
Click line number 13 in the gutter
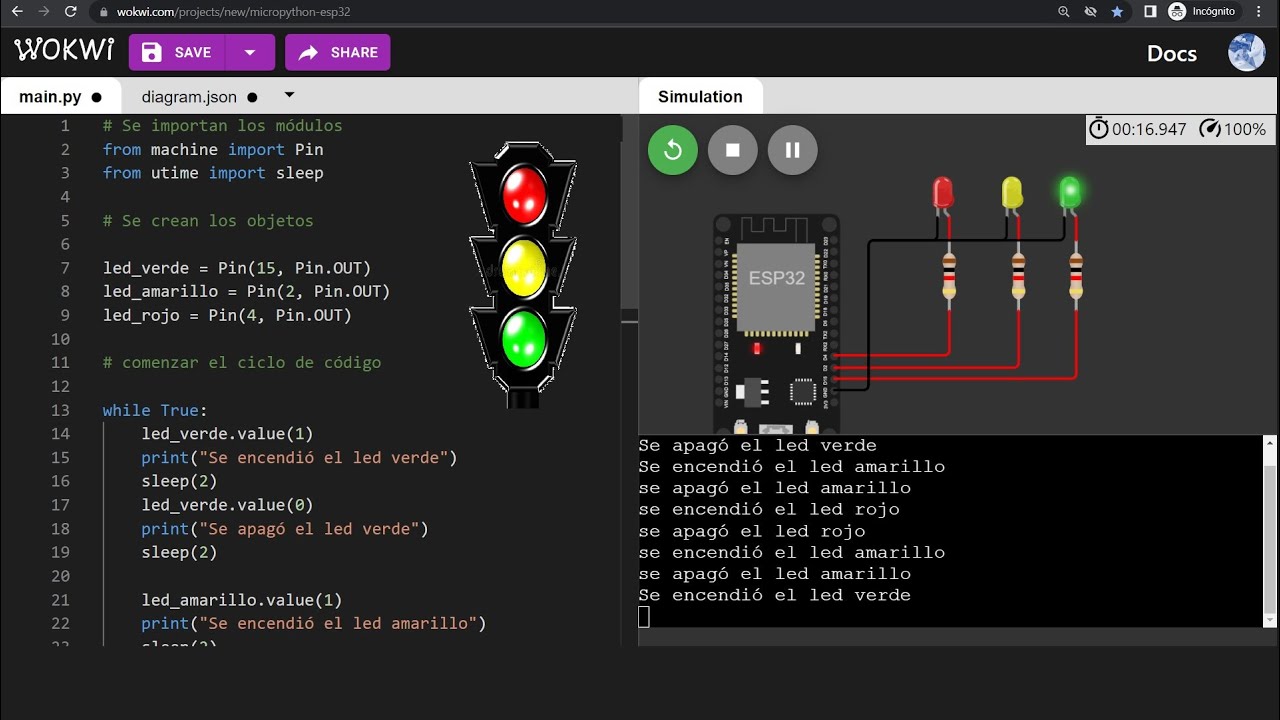[60, 410]
